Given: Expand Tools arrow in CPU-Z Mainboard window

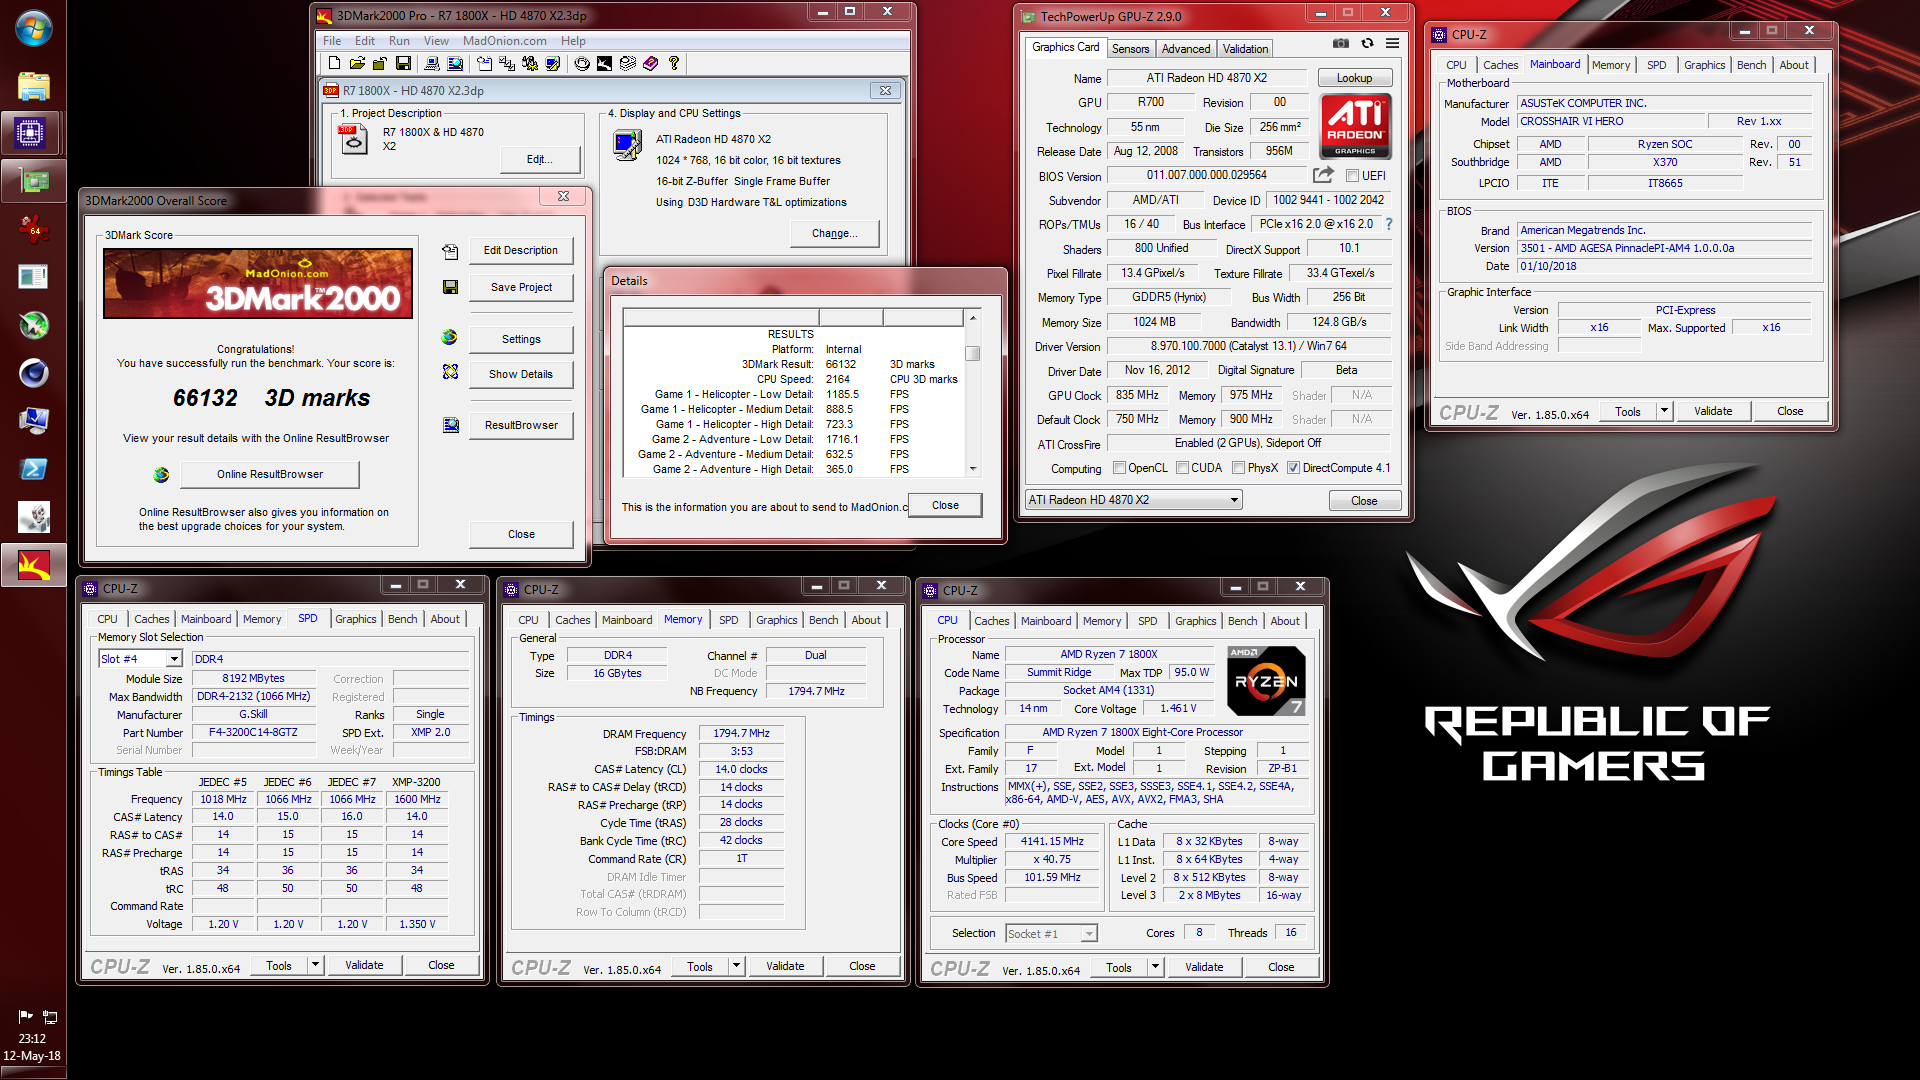Looking at the screenshot, I should coord(1664,411).
